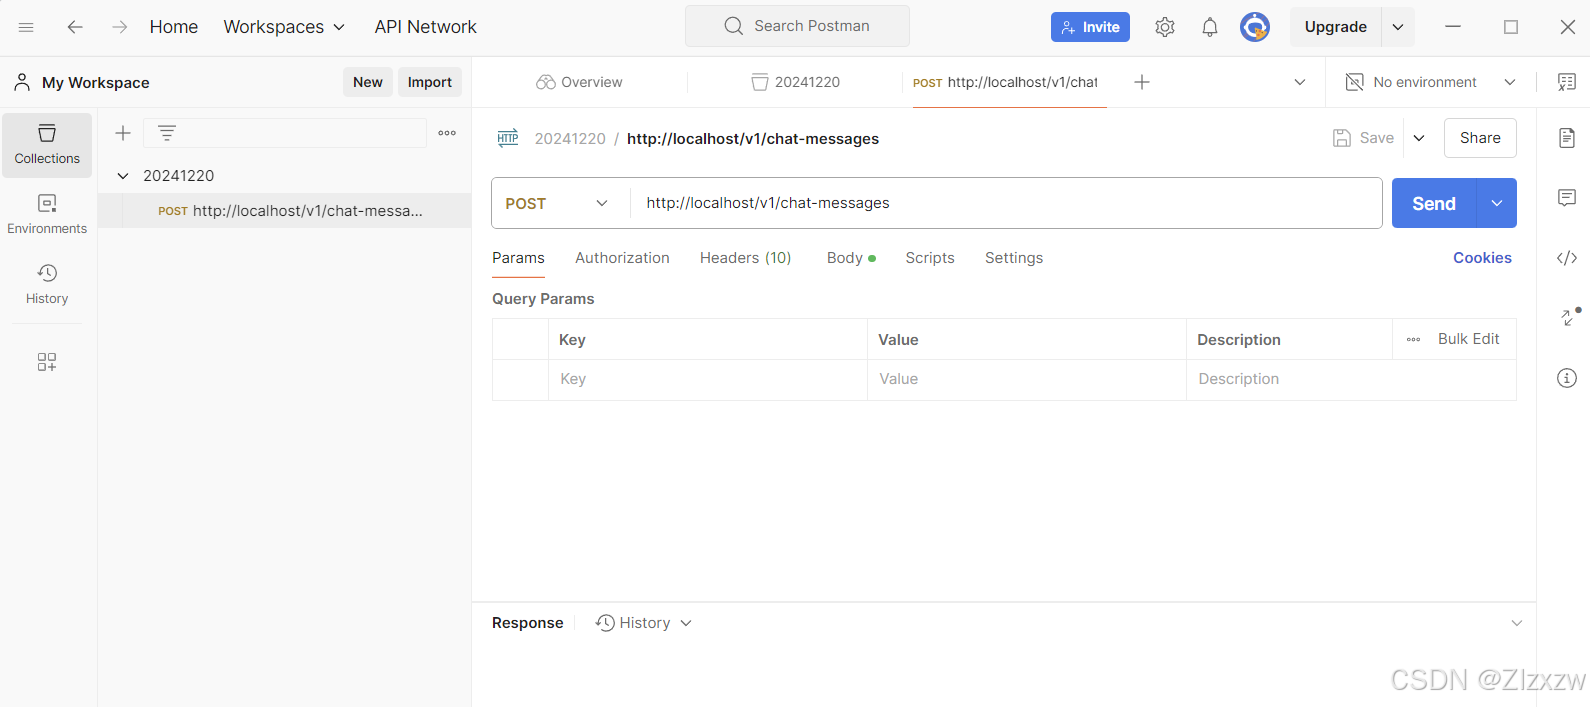
Task: Click the Search Postman field
Action: tap(797, 26)
